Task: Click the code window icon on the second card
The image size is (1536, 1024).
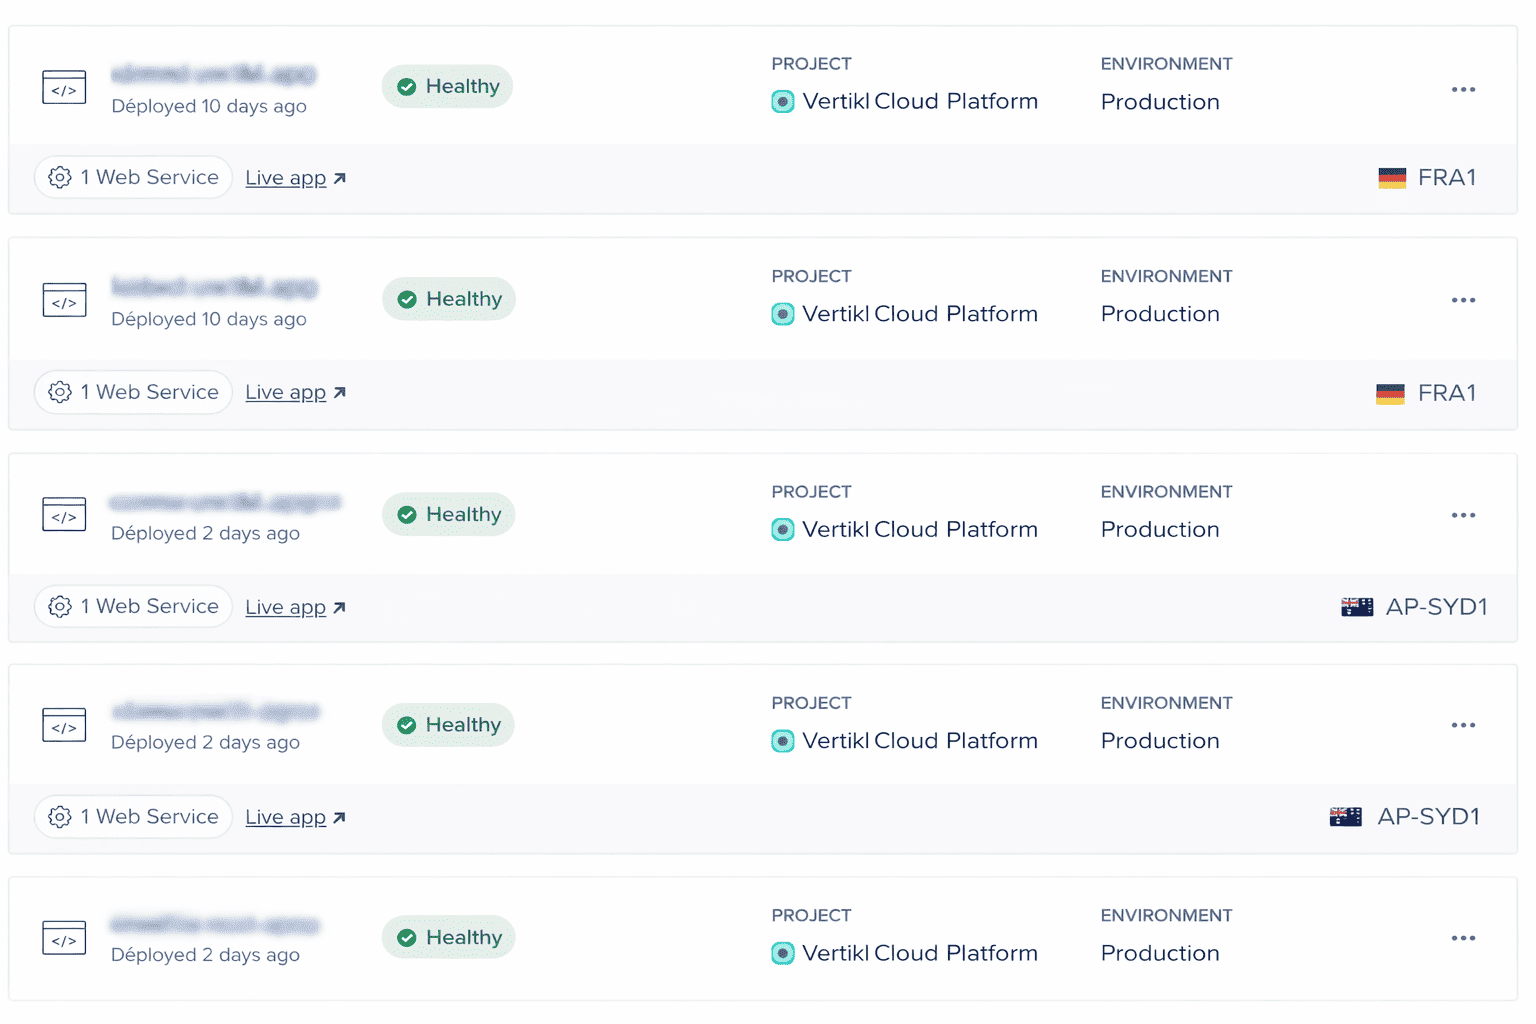Action: point(64,300)
